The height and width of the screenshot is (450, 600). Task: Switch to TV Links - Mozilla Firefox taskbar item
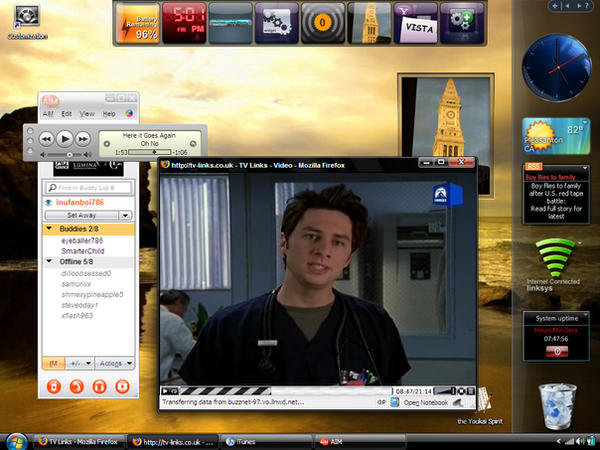point(78,442)
